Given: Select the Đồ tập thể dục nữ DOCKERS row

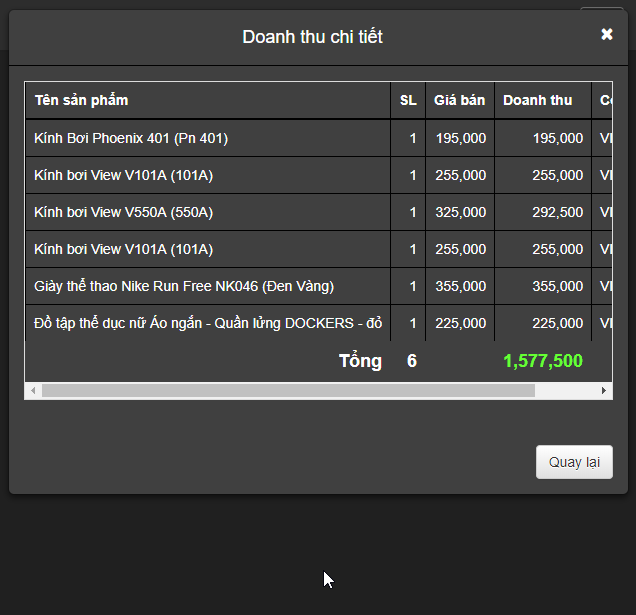Looking at the screenshot, I should (x=207, y=323).
